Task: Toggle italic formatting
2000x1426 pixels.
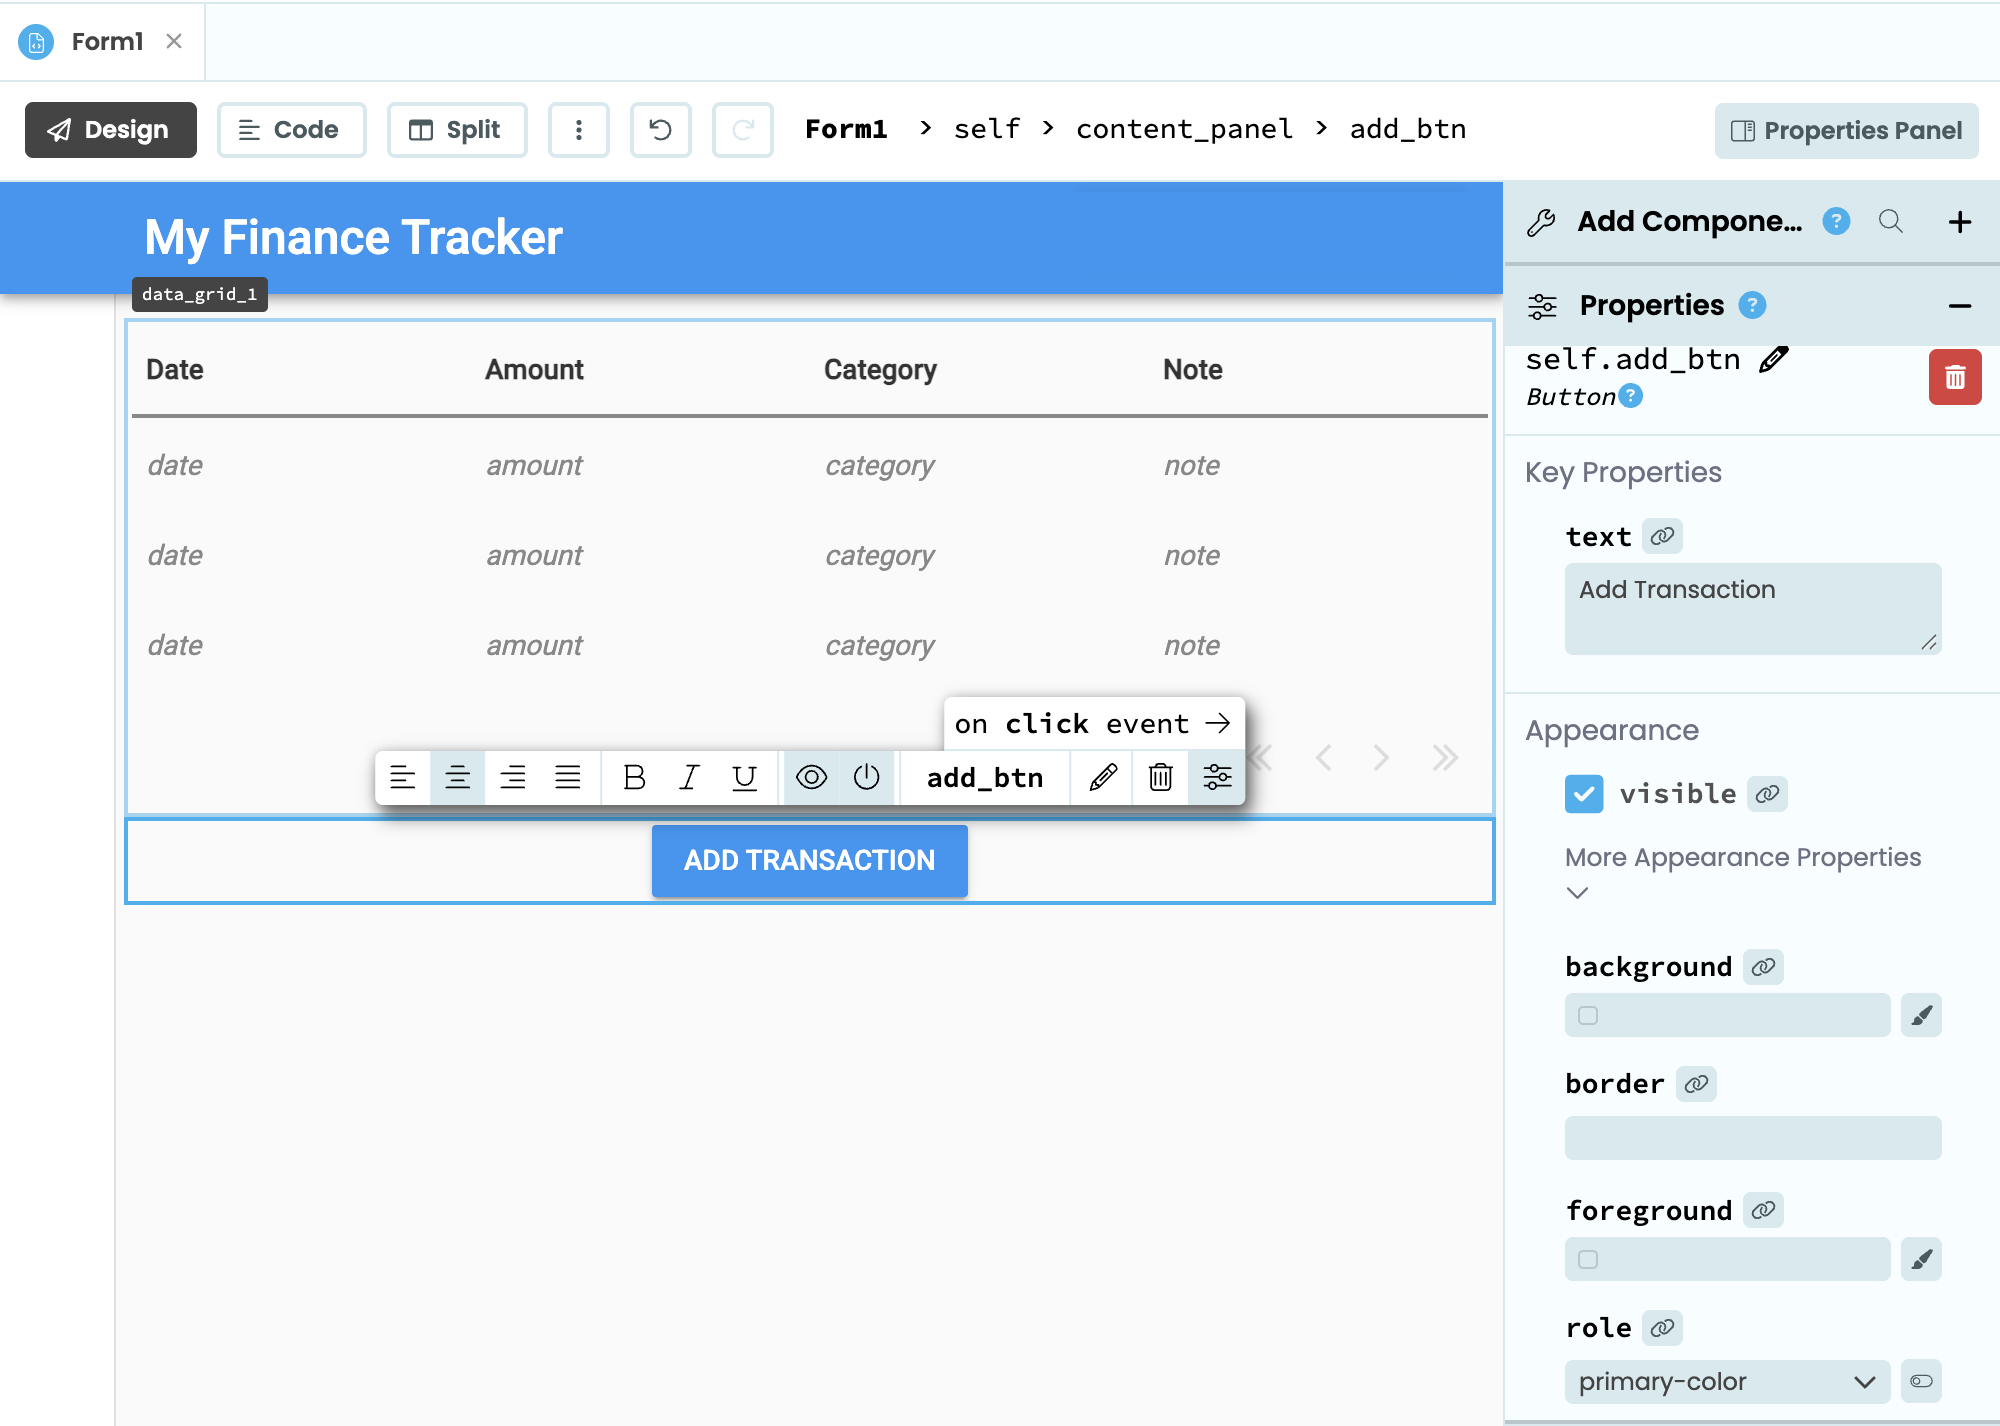Action: coord(689,777)
